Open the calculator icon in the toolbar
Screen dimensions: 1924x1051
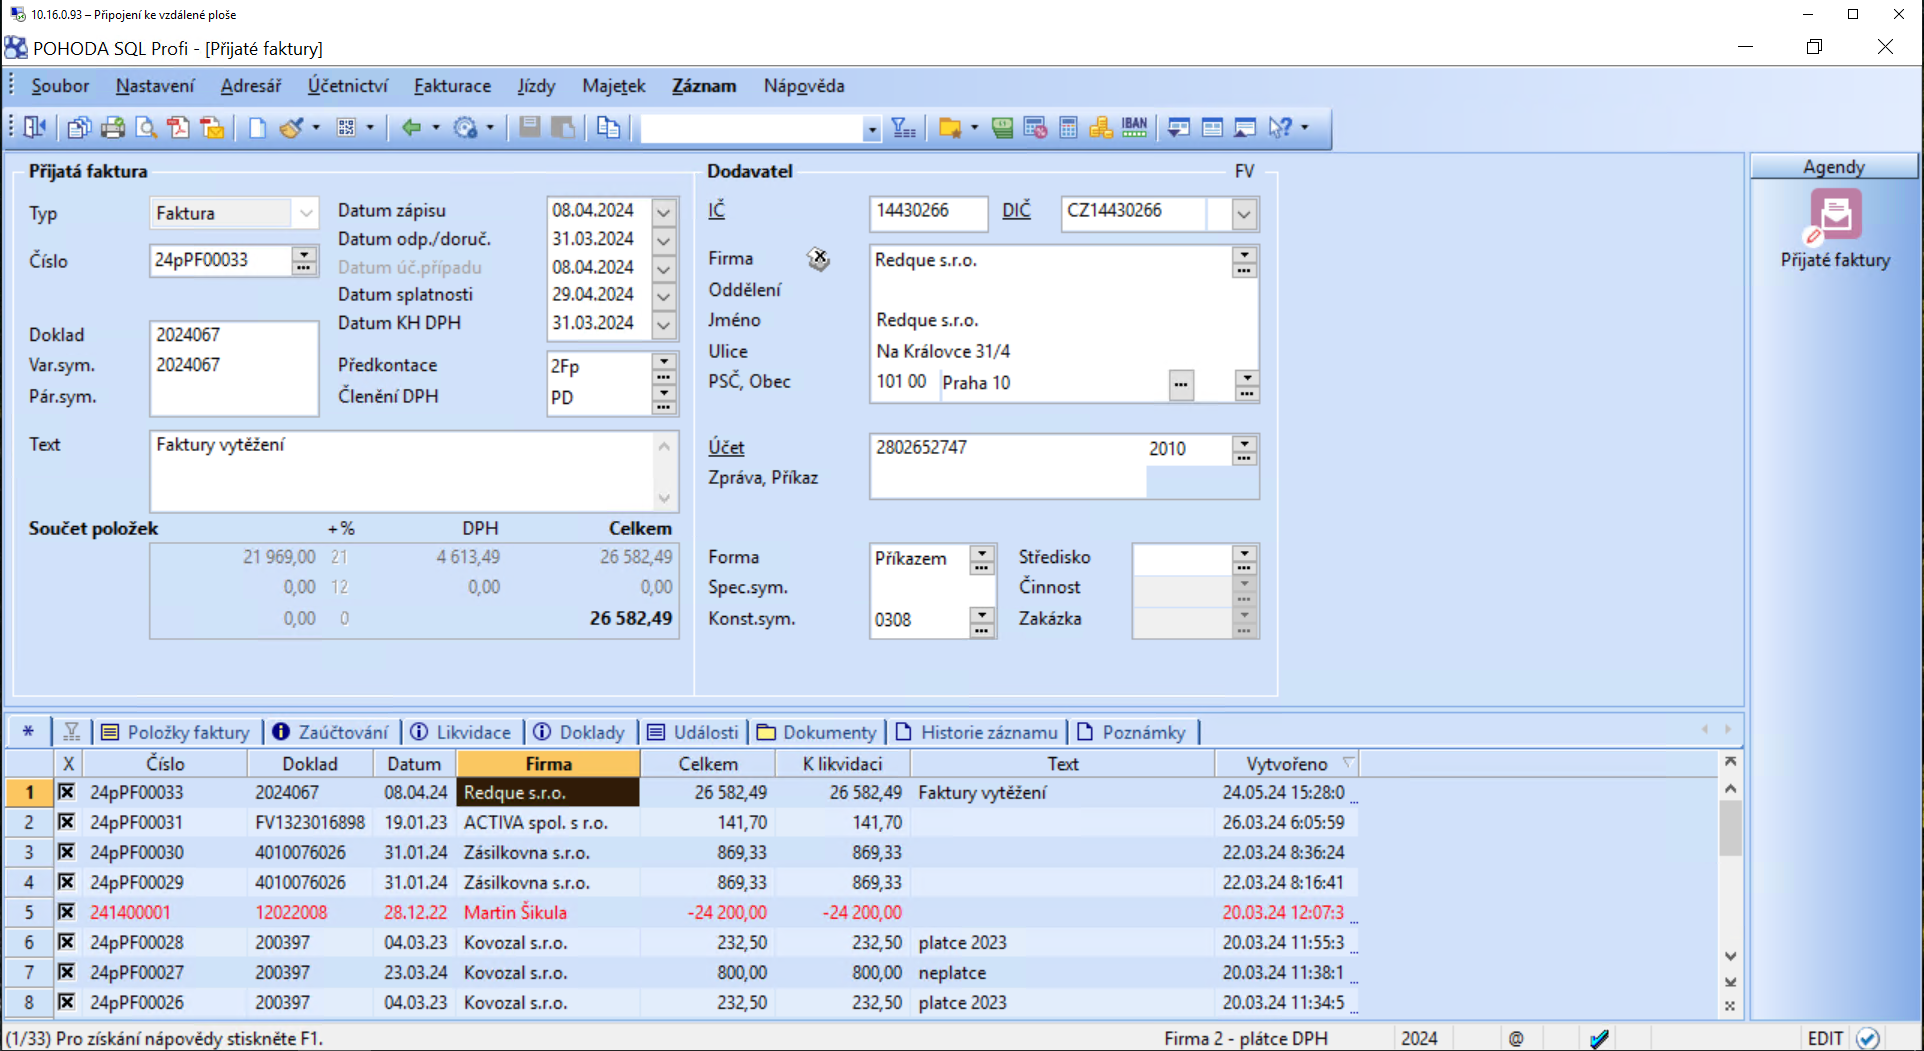(x=1068, y=128)
